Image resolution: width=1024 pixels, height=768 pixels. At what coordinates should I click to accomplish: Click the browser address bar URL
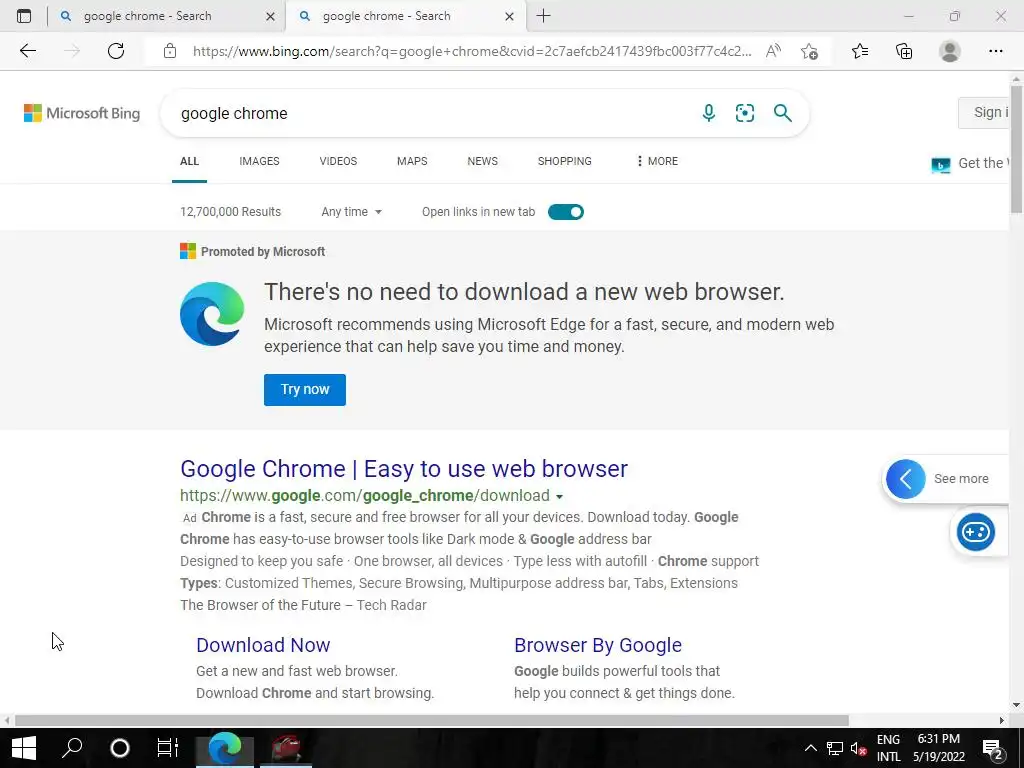pos(472,51)
